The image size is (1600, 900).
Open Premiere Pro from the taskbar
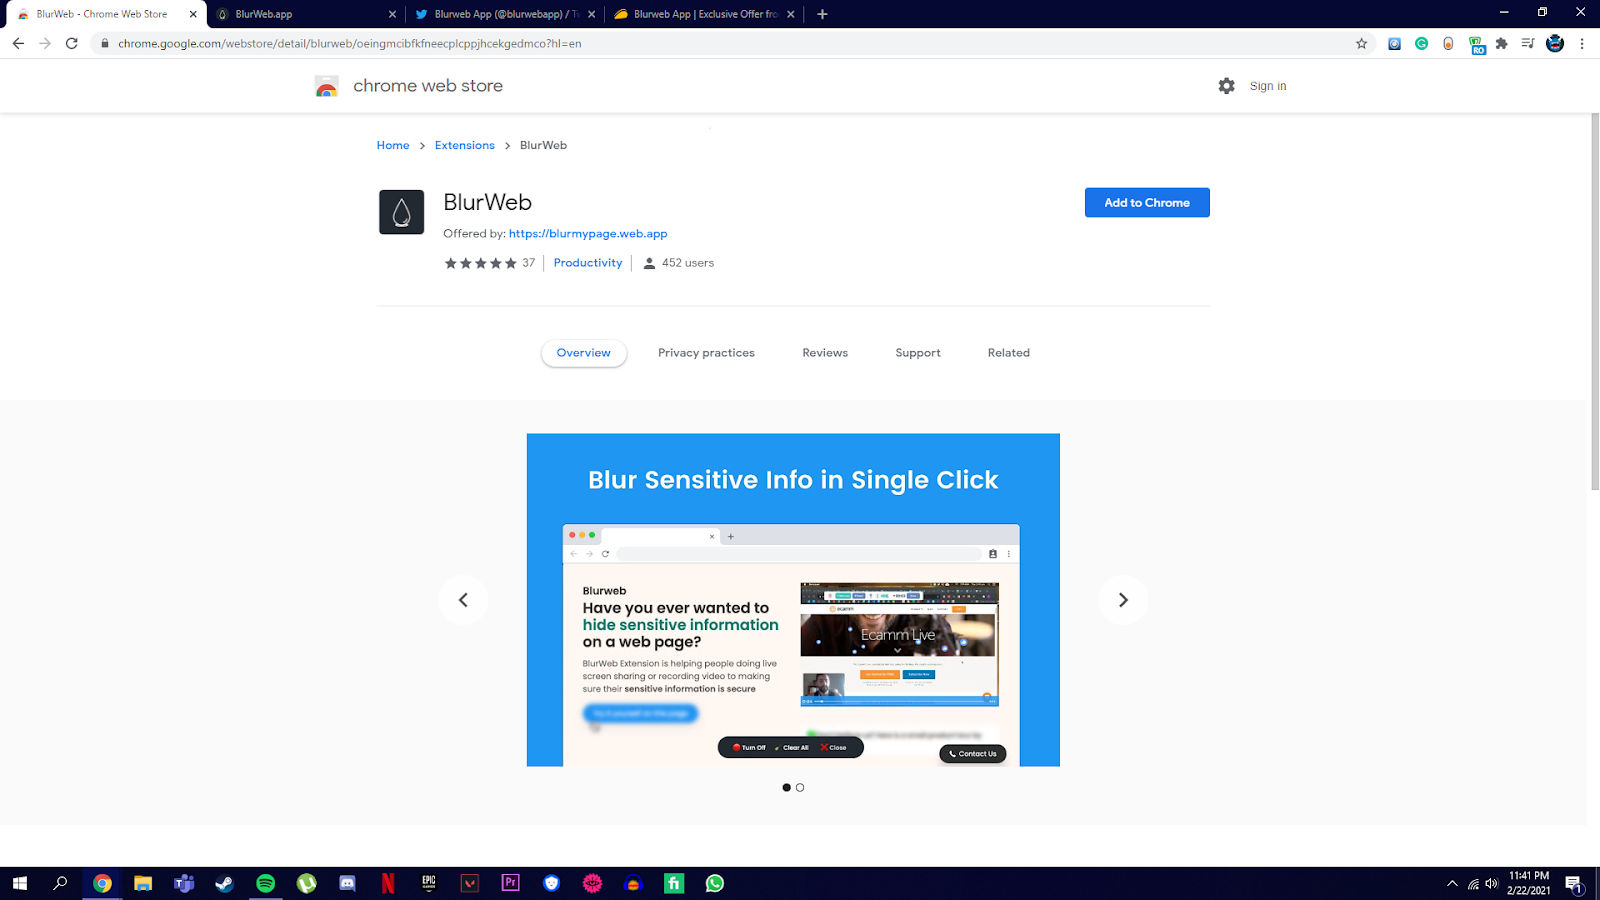pos(511,883)
